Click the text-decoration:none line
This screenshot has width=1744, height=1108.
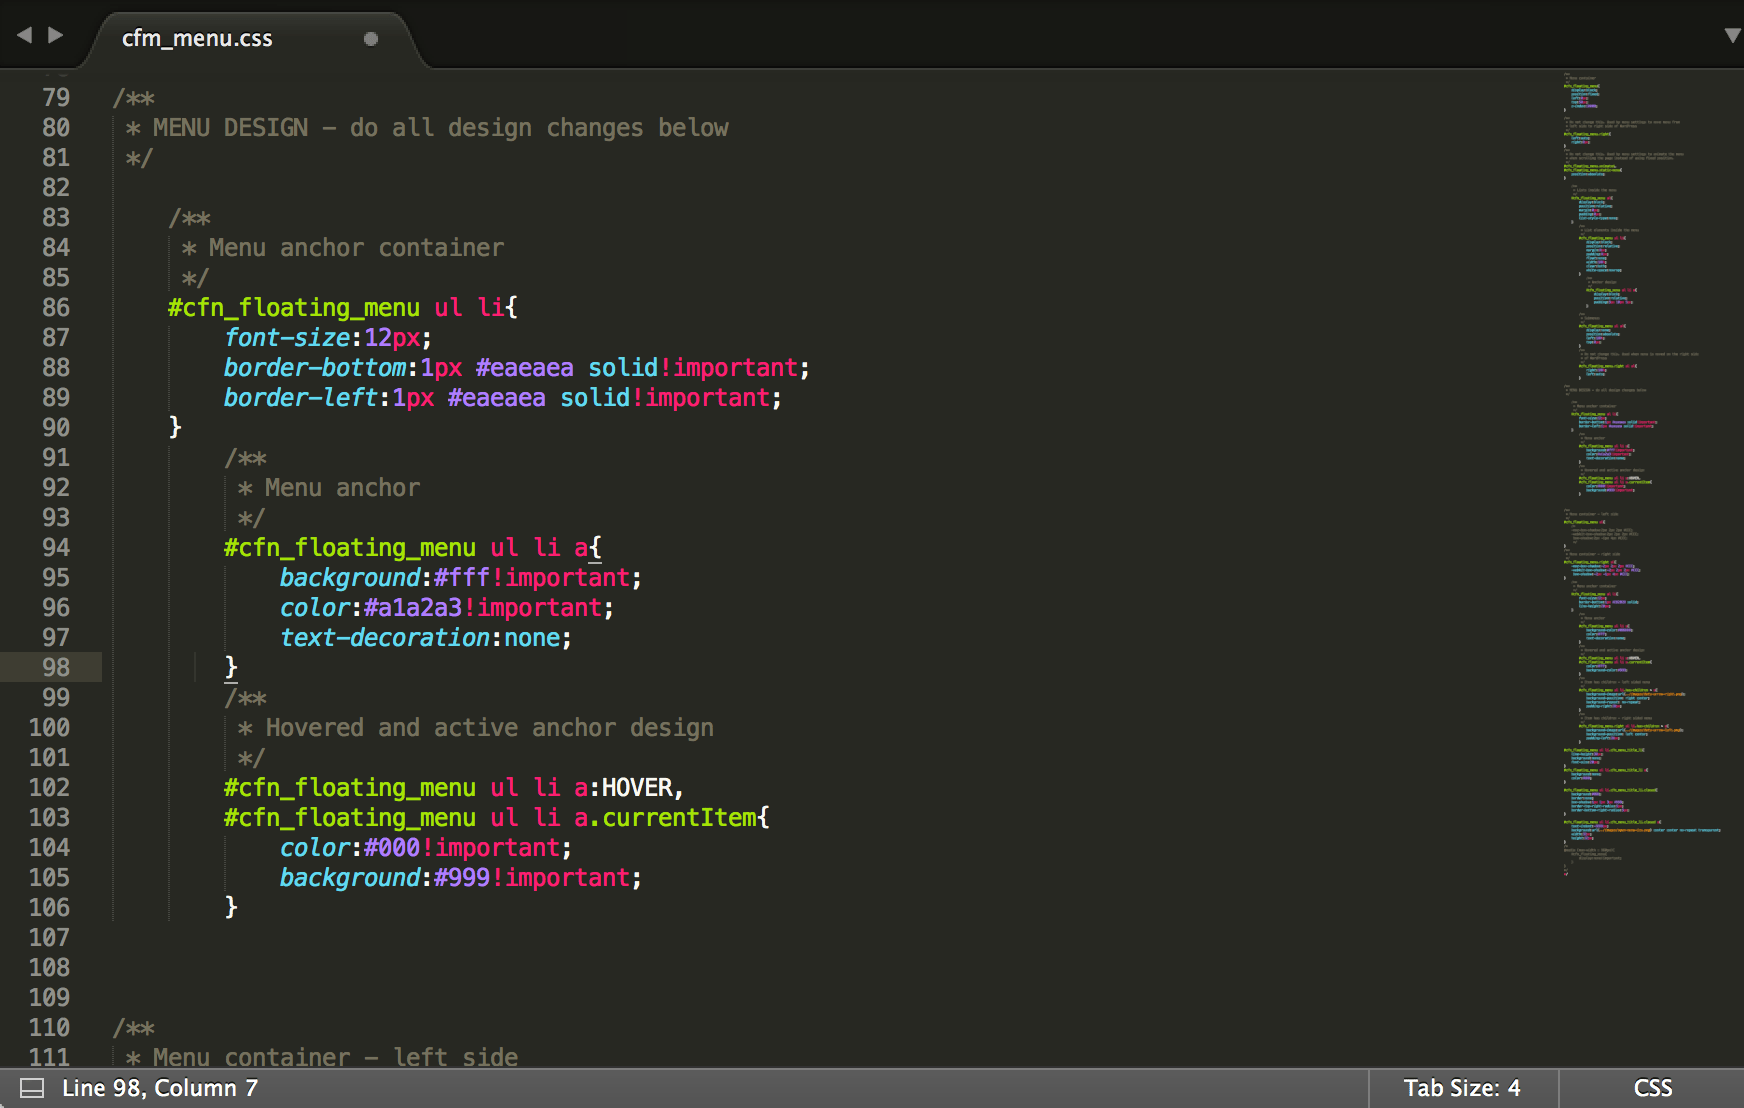click(425, 638)
